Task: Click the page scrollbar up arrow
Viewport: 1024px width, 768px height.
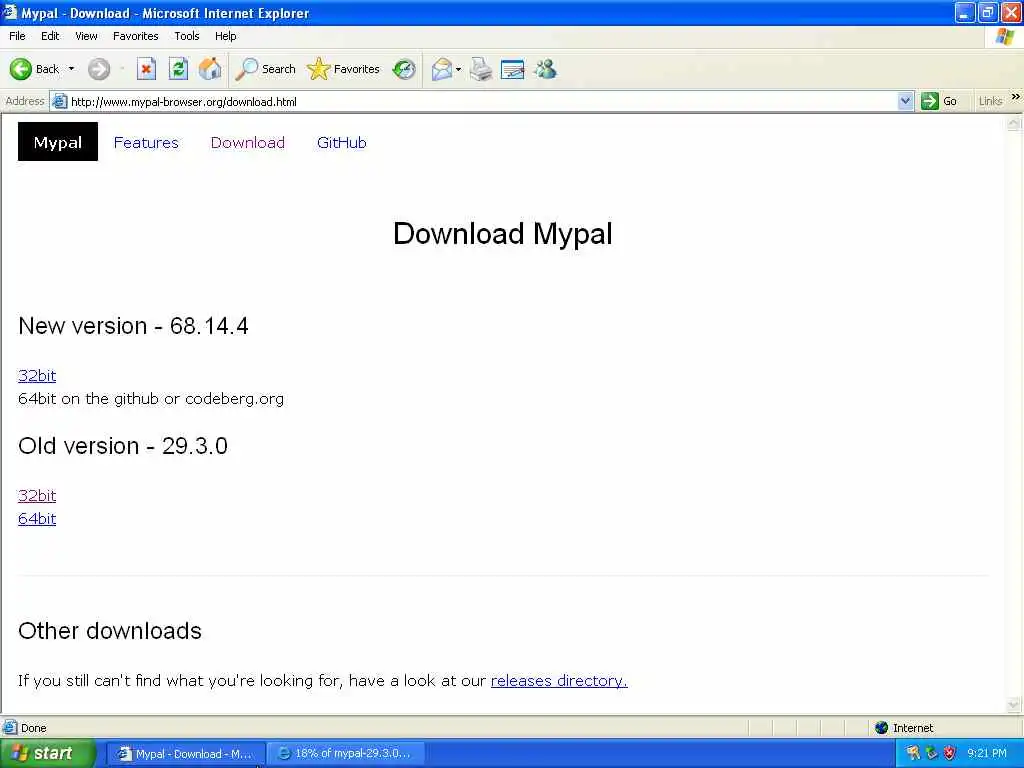Action: tap(1014, 123)
